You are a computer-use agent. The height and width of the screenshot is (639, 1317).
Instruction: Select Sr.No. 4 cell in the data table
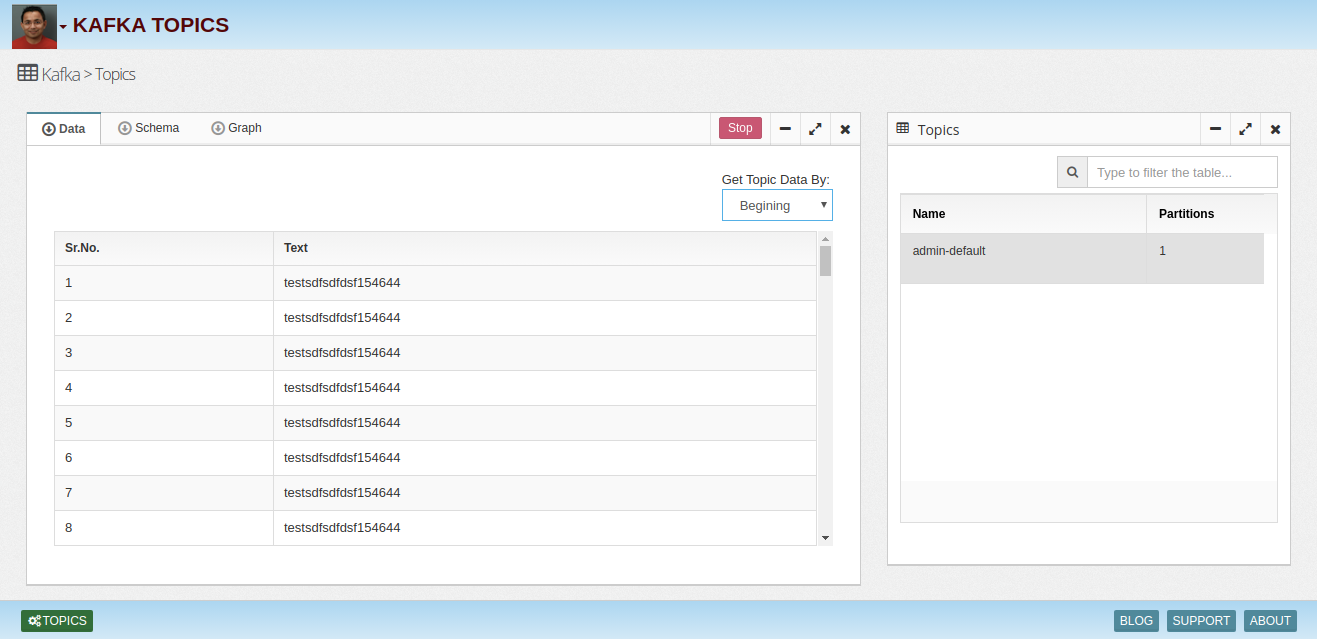point(164,388)
